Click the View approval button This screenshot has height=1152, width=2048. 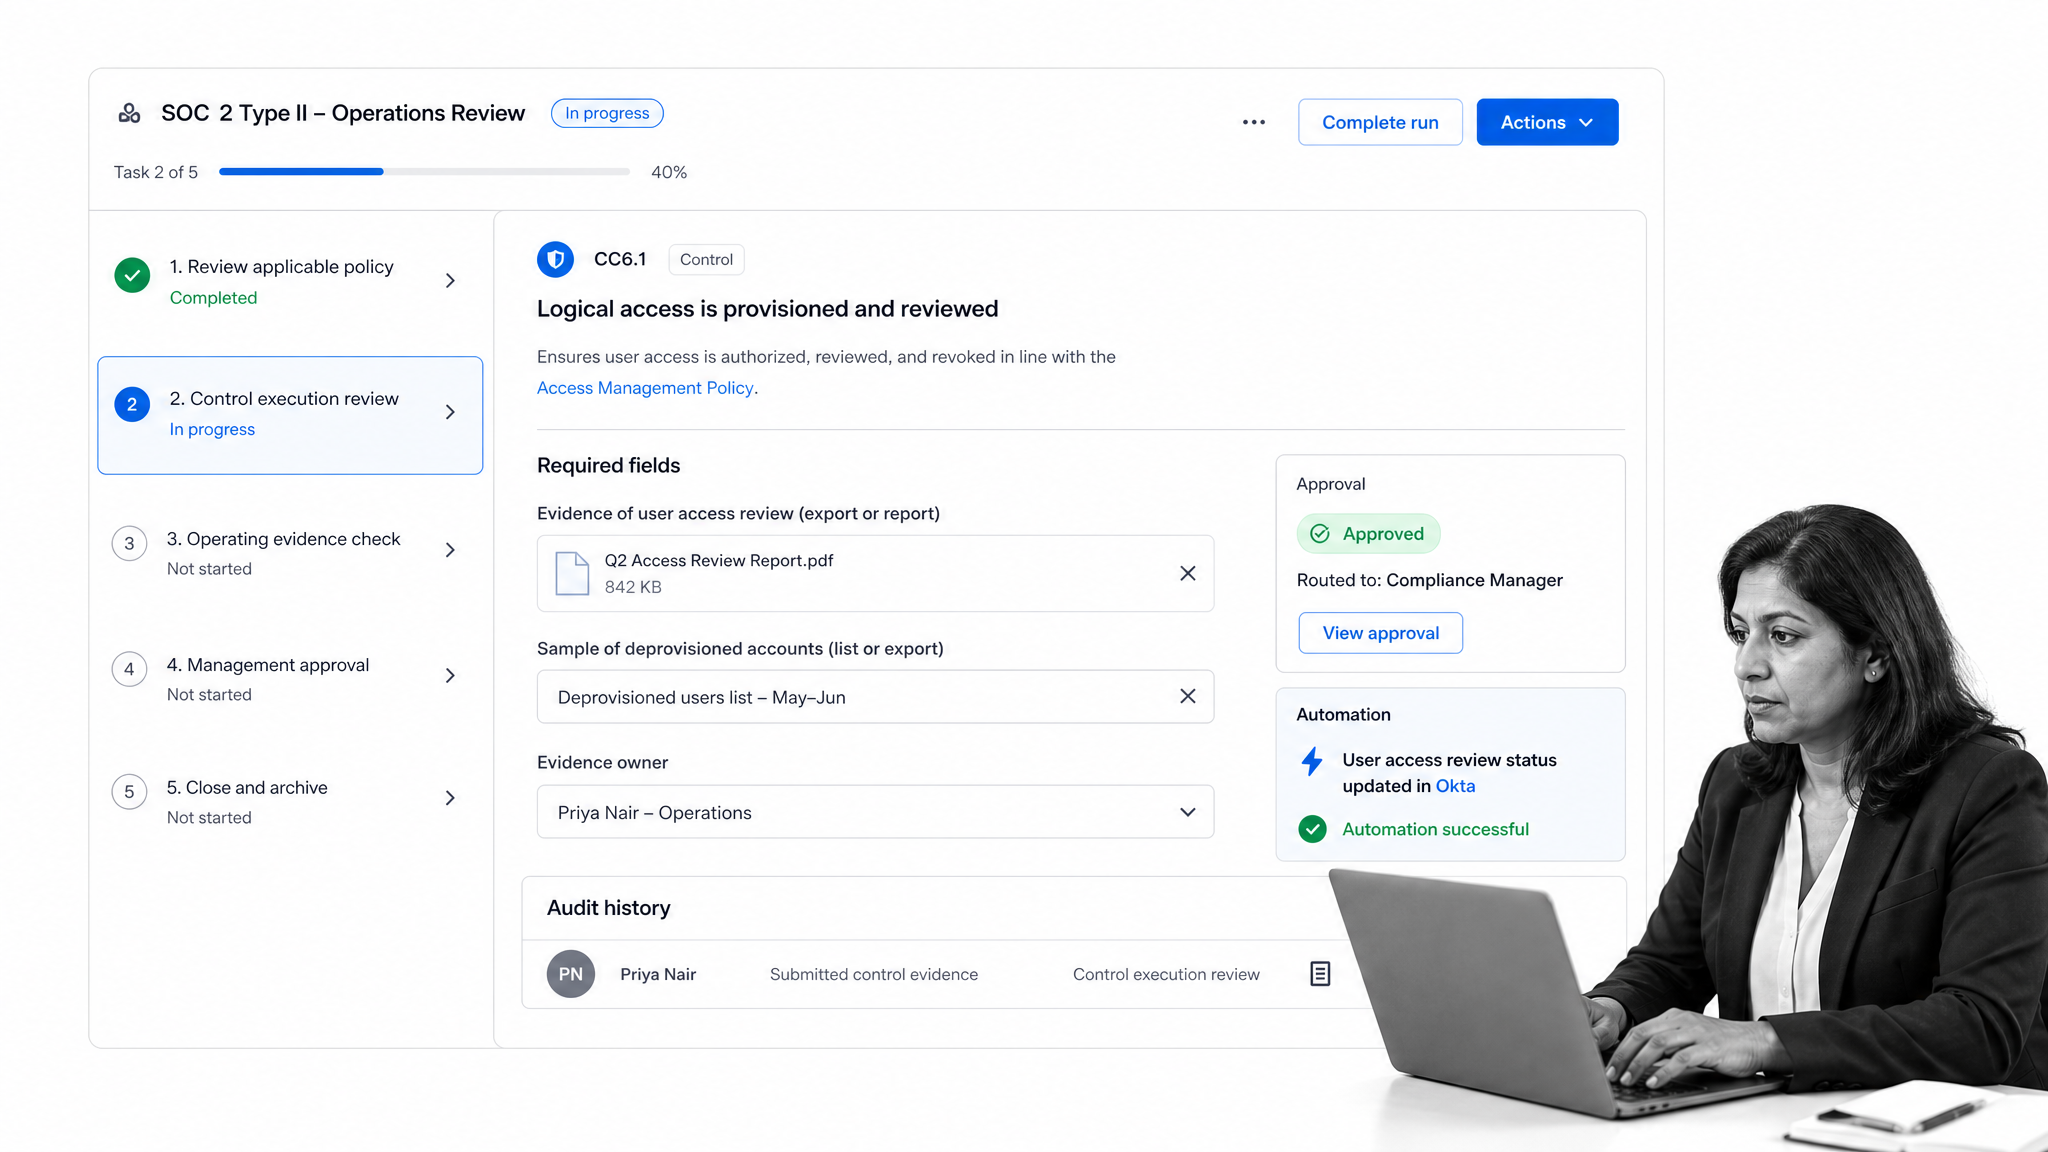pyautogui.click(x=1380, y=633)
